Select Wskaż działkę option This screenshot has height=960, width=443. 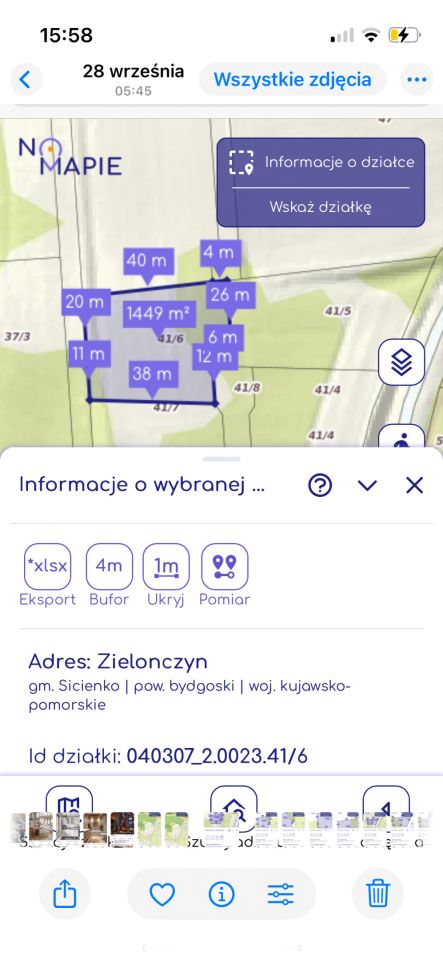(x=321, y=207)
